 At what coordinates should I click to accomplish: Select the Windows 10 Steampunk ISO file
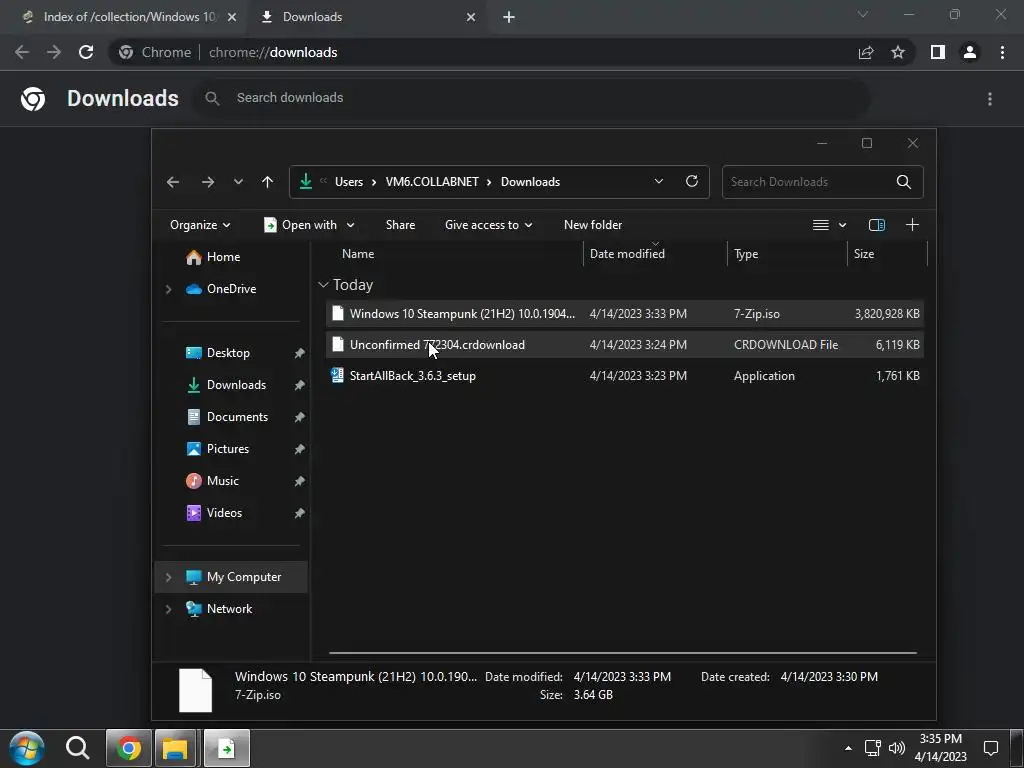point(624,313)
